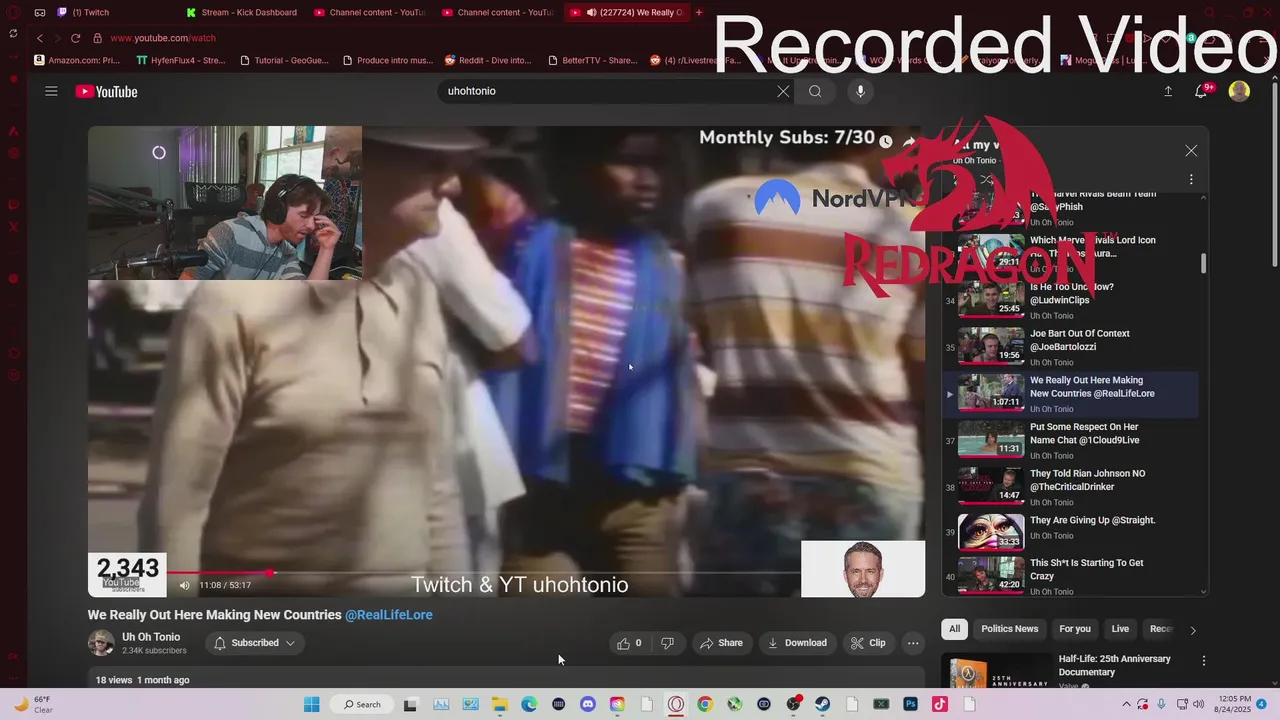Image resolution: width=1280 pixels, height=720 pixels.
Task: Select the Politics News chip
Action: (1010, 629)
